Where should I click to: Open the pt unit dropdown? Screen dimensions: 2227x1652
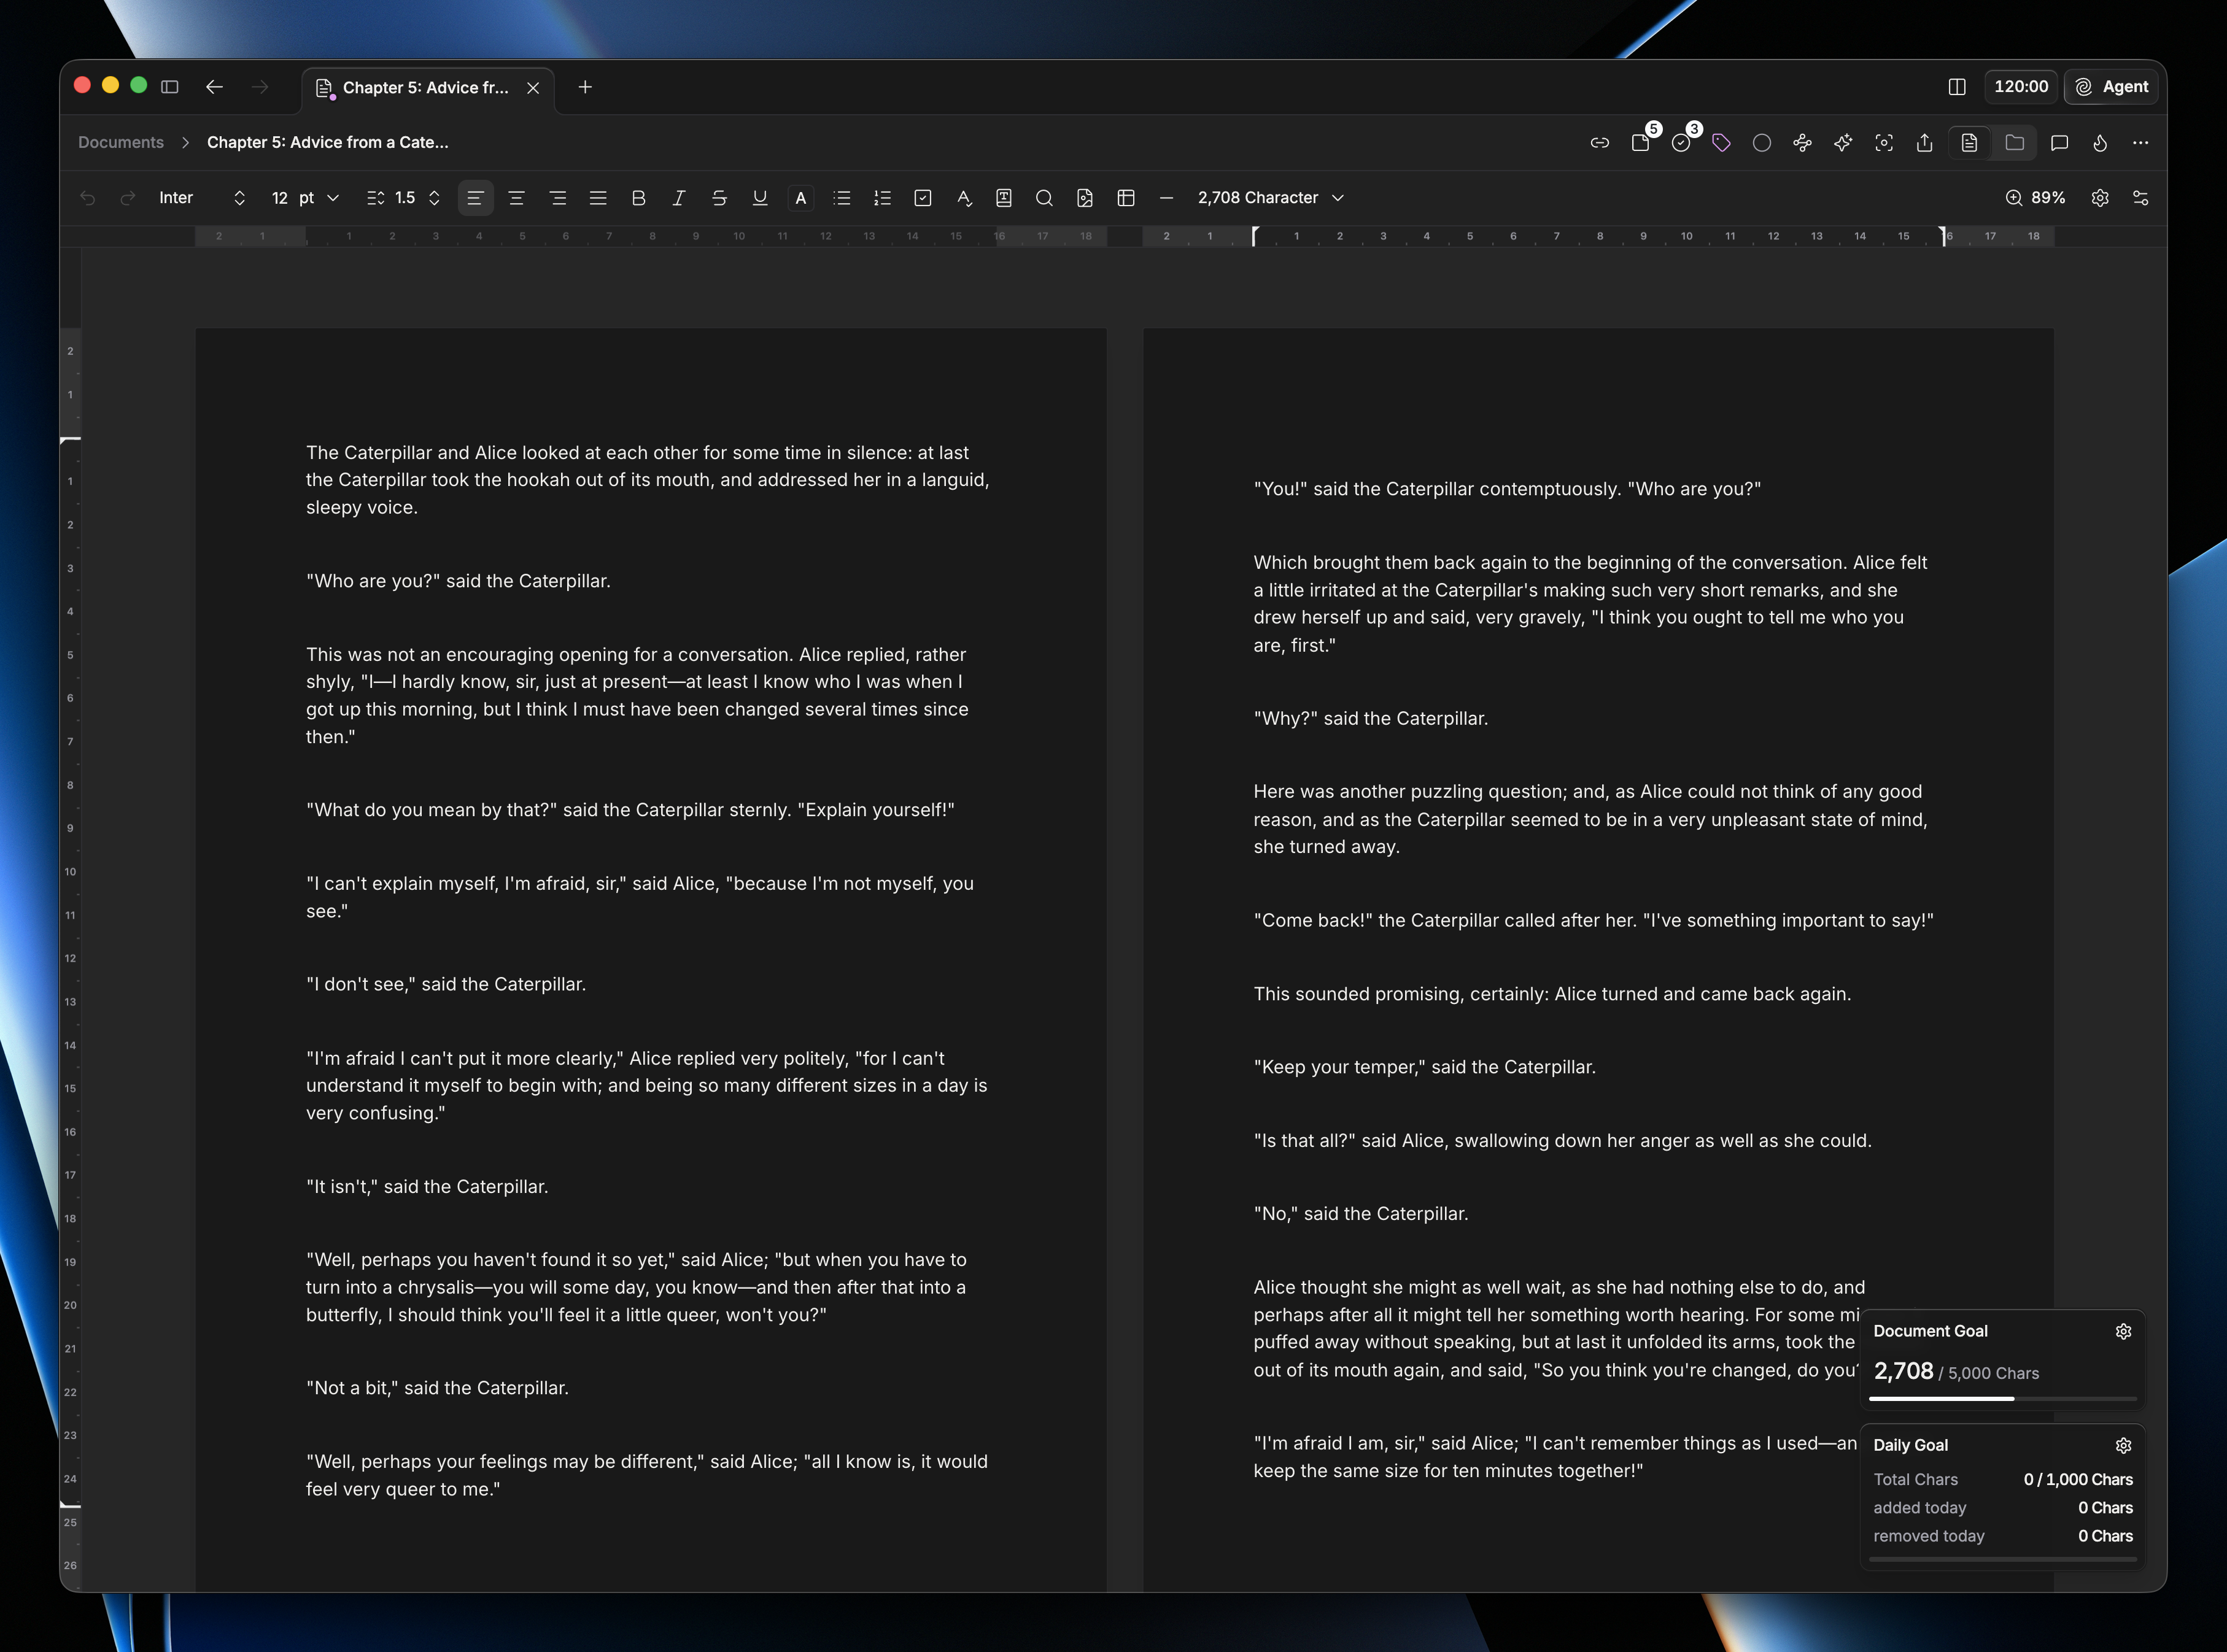(x=319, y=198)
